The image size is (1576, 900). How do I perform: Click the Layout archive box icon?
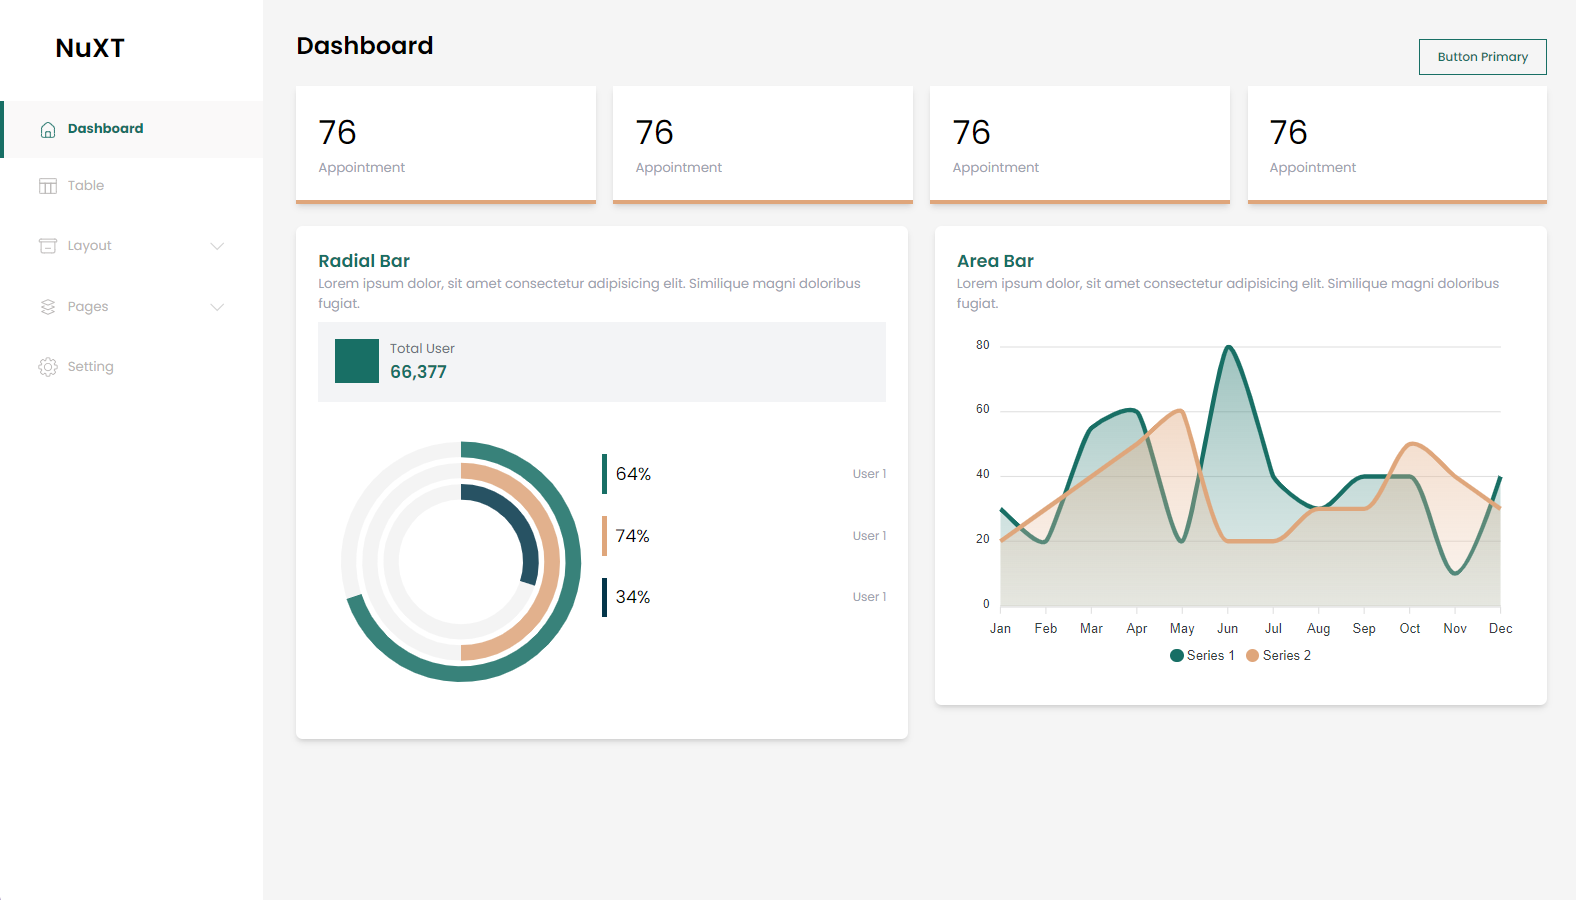tap(47, 246)
